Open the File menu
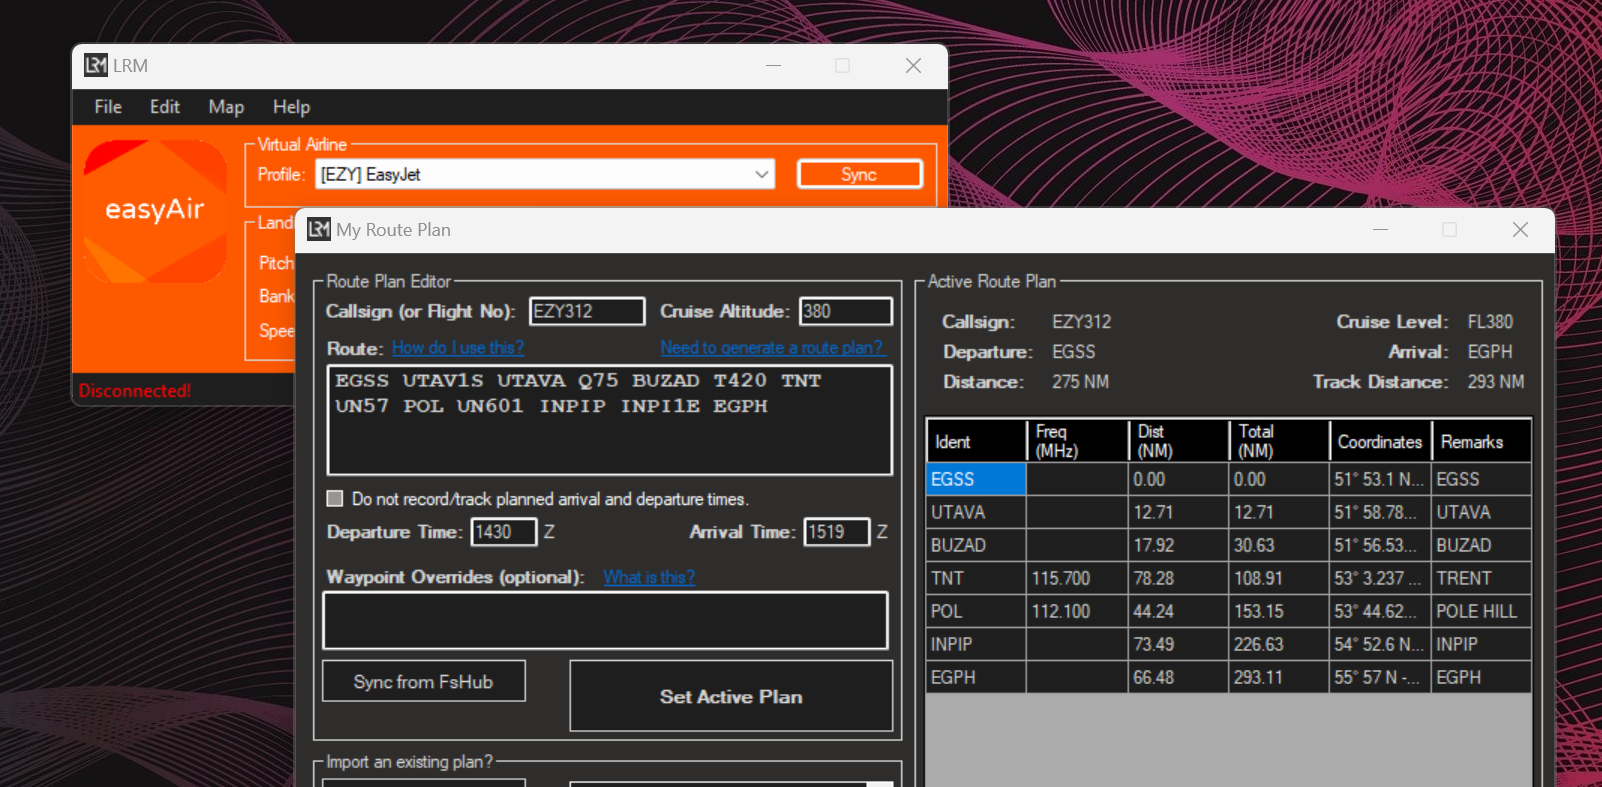1602x787 pixels. [x=108, y=107]
